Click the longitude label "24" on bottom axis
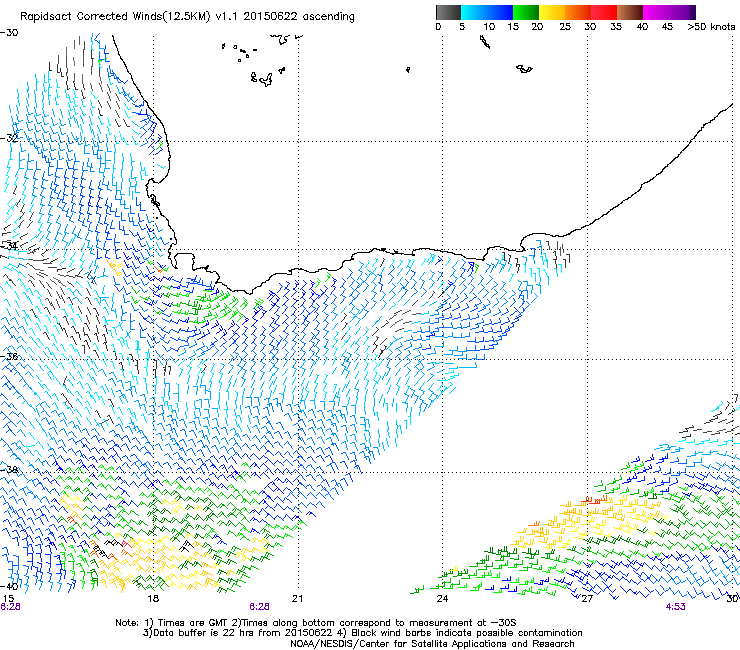 [x=442, y=599]
